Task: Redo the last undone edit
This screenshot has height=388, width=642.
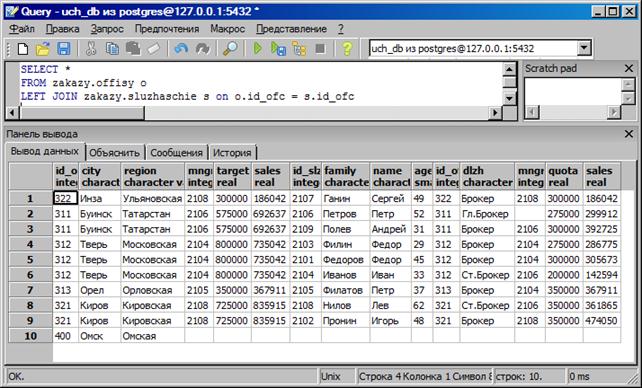Action: [202, 49]
